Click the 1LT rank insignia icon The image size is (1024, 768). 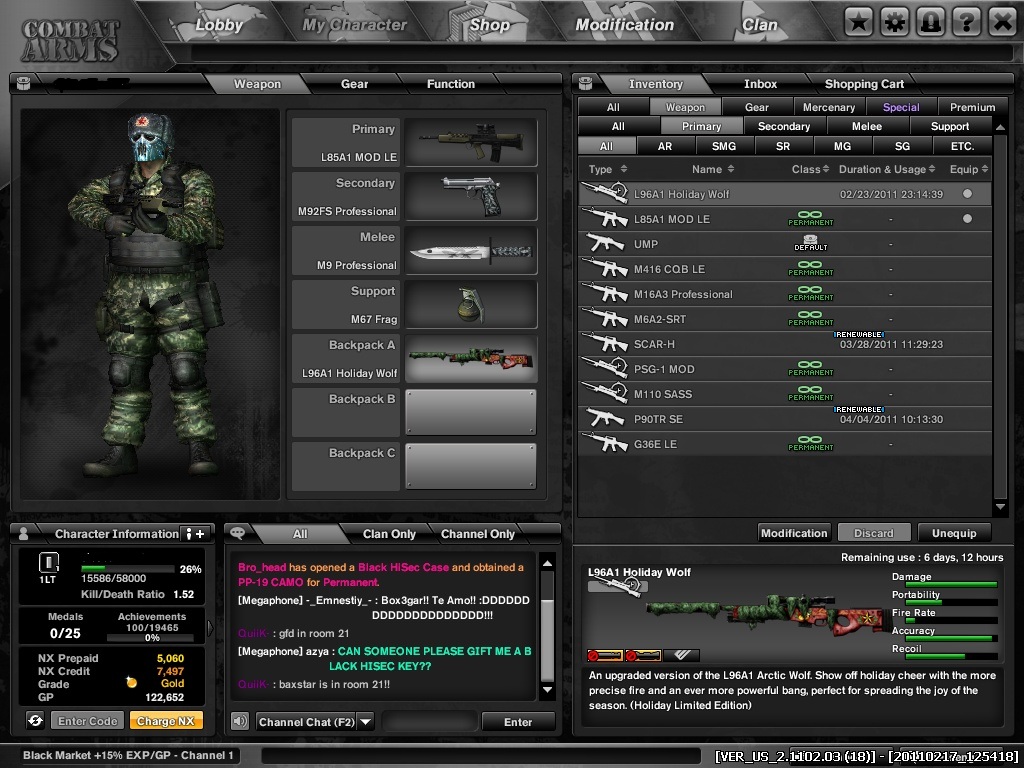[x=49, y=562]
